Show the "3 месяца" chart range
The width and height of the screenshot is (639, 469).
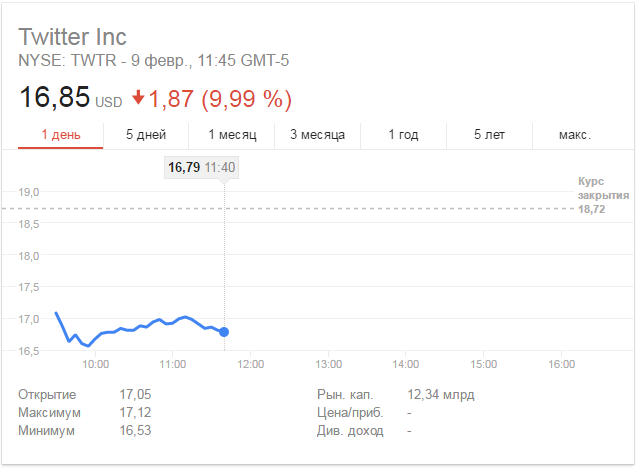pyautogui.click(x=317, y=134)
